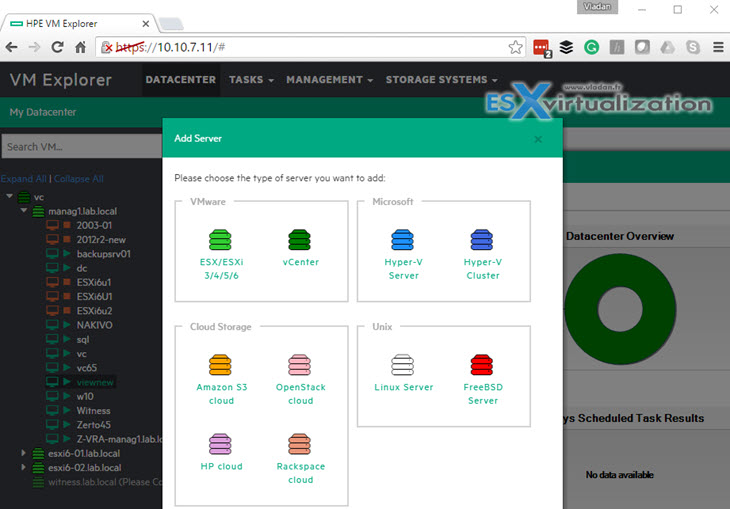
Task: Click the Skype extension icon
Action: 693,47
